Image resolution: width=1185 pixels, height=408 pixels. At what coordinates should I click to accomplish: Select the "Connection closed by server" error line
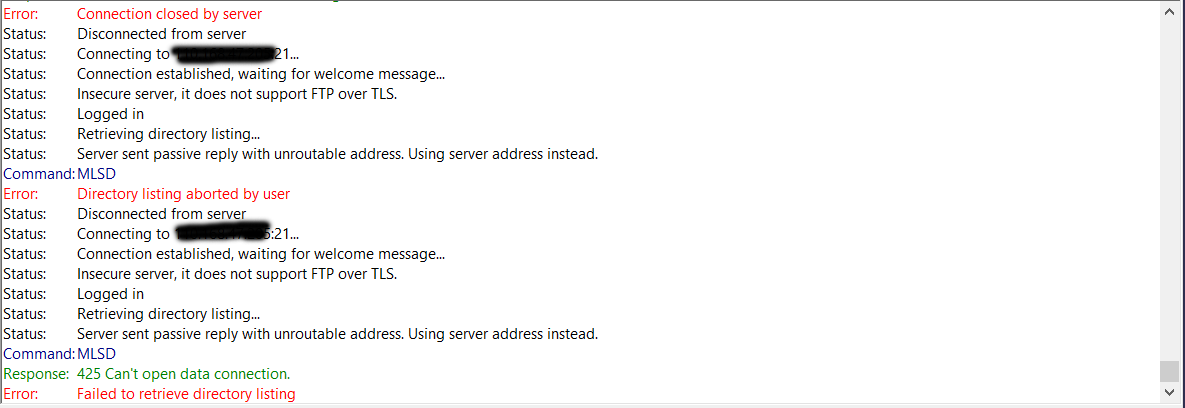(x=170, y=14)
